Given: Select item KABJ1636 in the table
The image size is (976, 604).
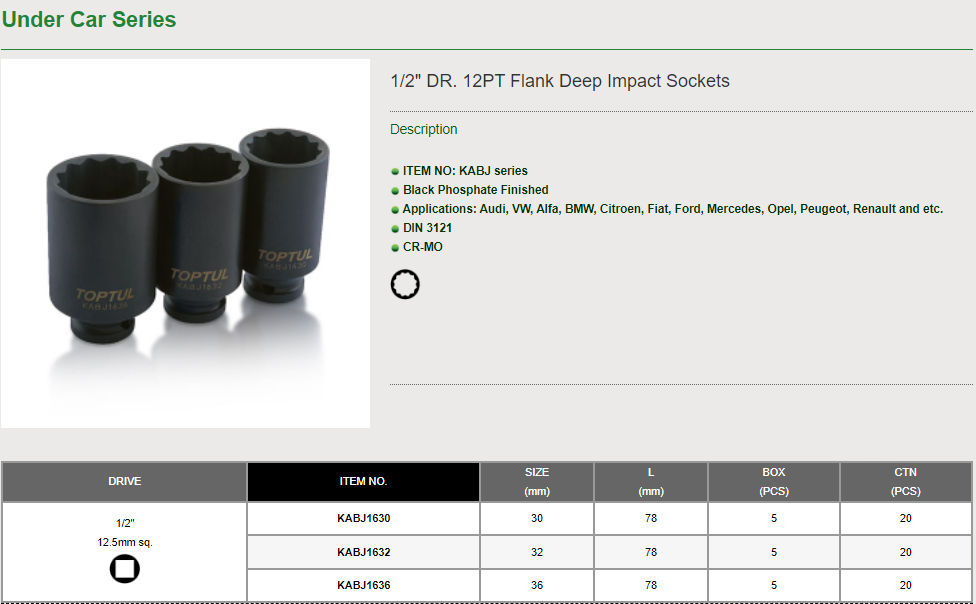Looking at the screenshot, I should click(x=364, y=585).
